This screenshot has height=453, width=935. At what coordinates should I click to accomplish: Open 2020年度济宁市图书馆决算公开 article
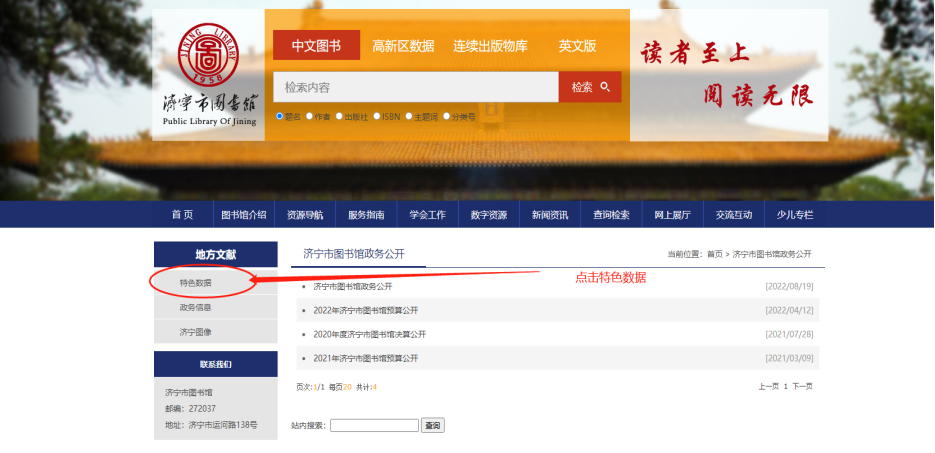(370, 334)
